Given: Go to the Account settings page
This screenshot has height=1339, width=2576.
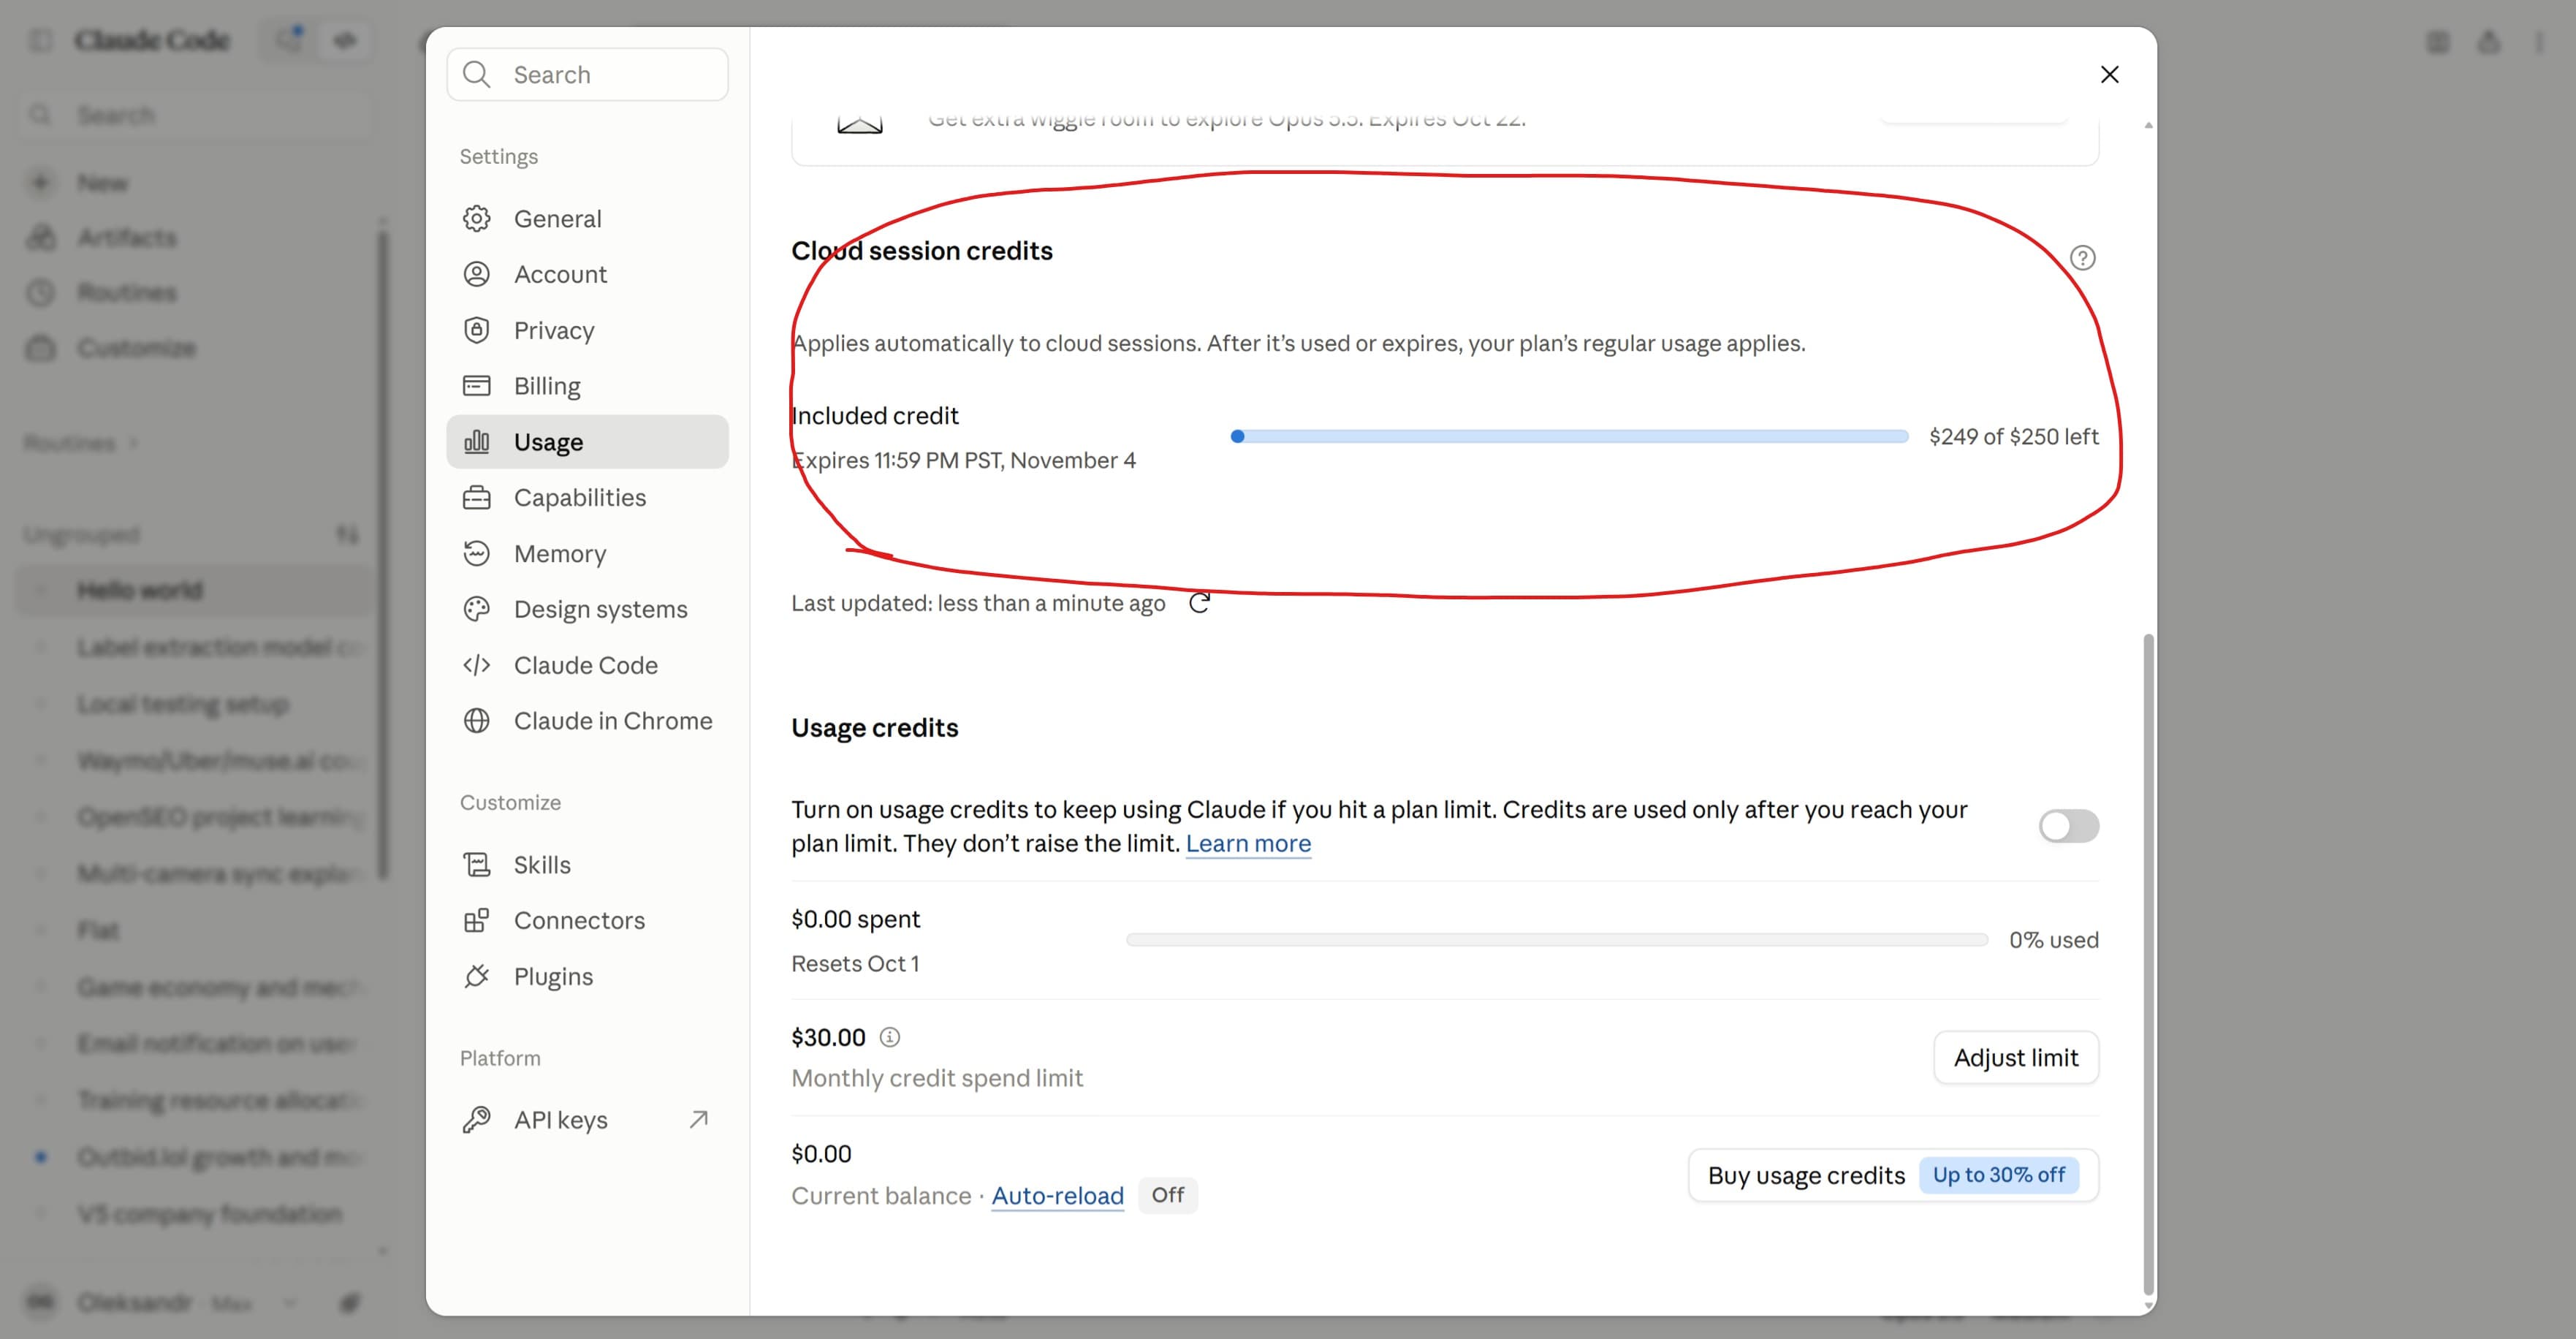Looking at the screenshot, I should [587, 274].
